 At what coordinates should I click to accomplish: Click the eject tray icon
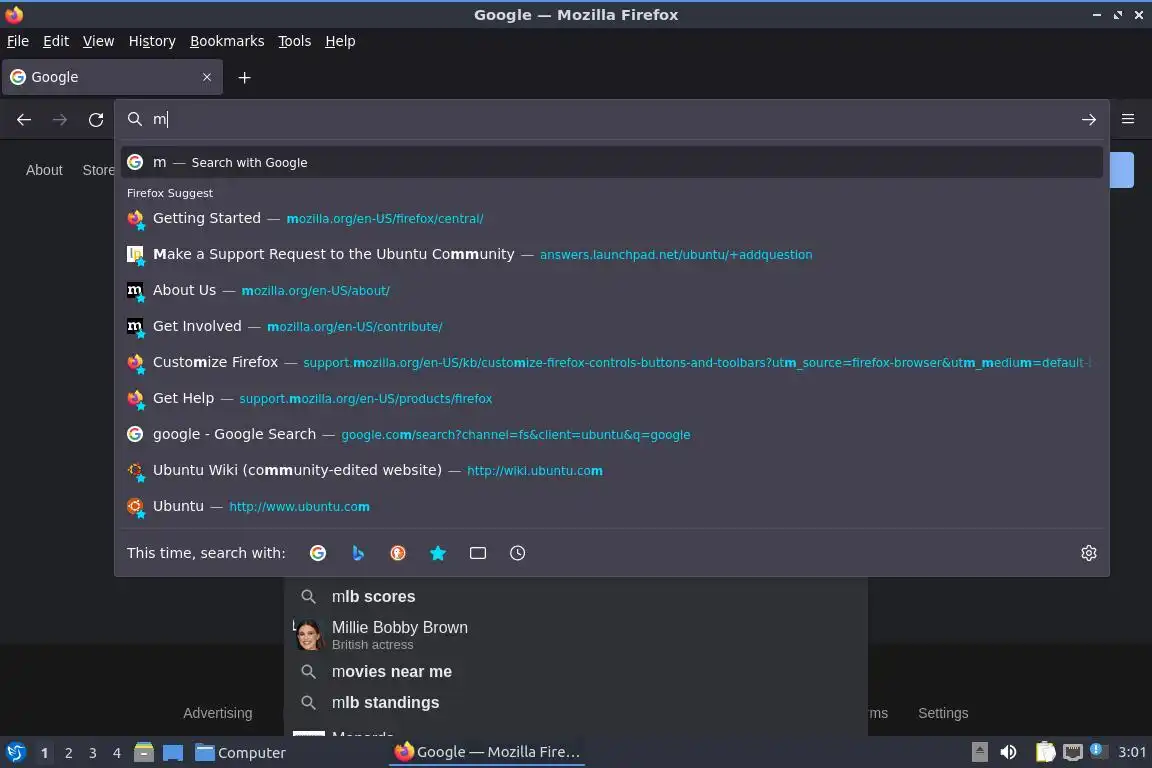979,752
